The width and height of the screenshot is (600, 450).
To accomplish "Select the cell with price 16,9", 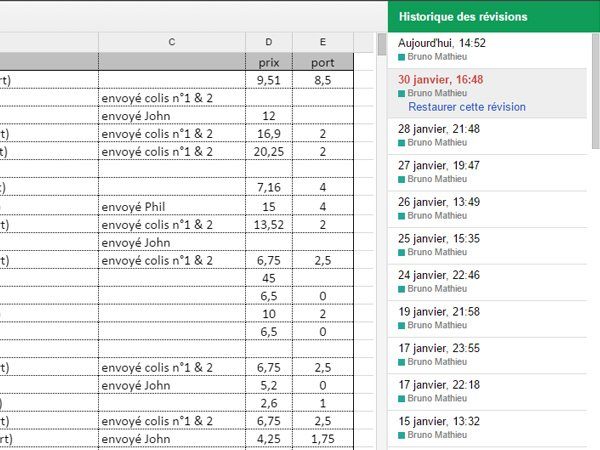I will pos(269,134).
